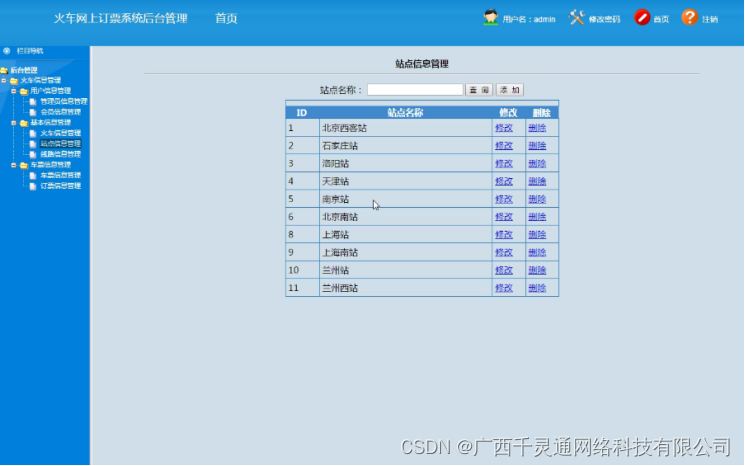This screenshot has width=745, height=466.
Task: Click the hammer and wrench tools icon
Action: [x=576, y=18]
